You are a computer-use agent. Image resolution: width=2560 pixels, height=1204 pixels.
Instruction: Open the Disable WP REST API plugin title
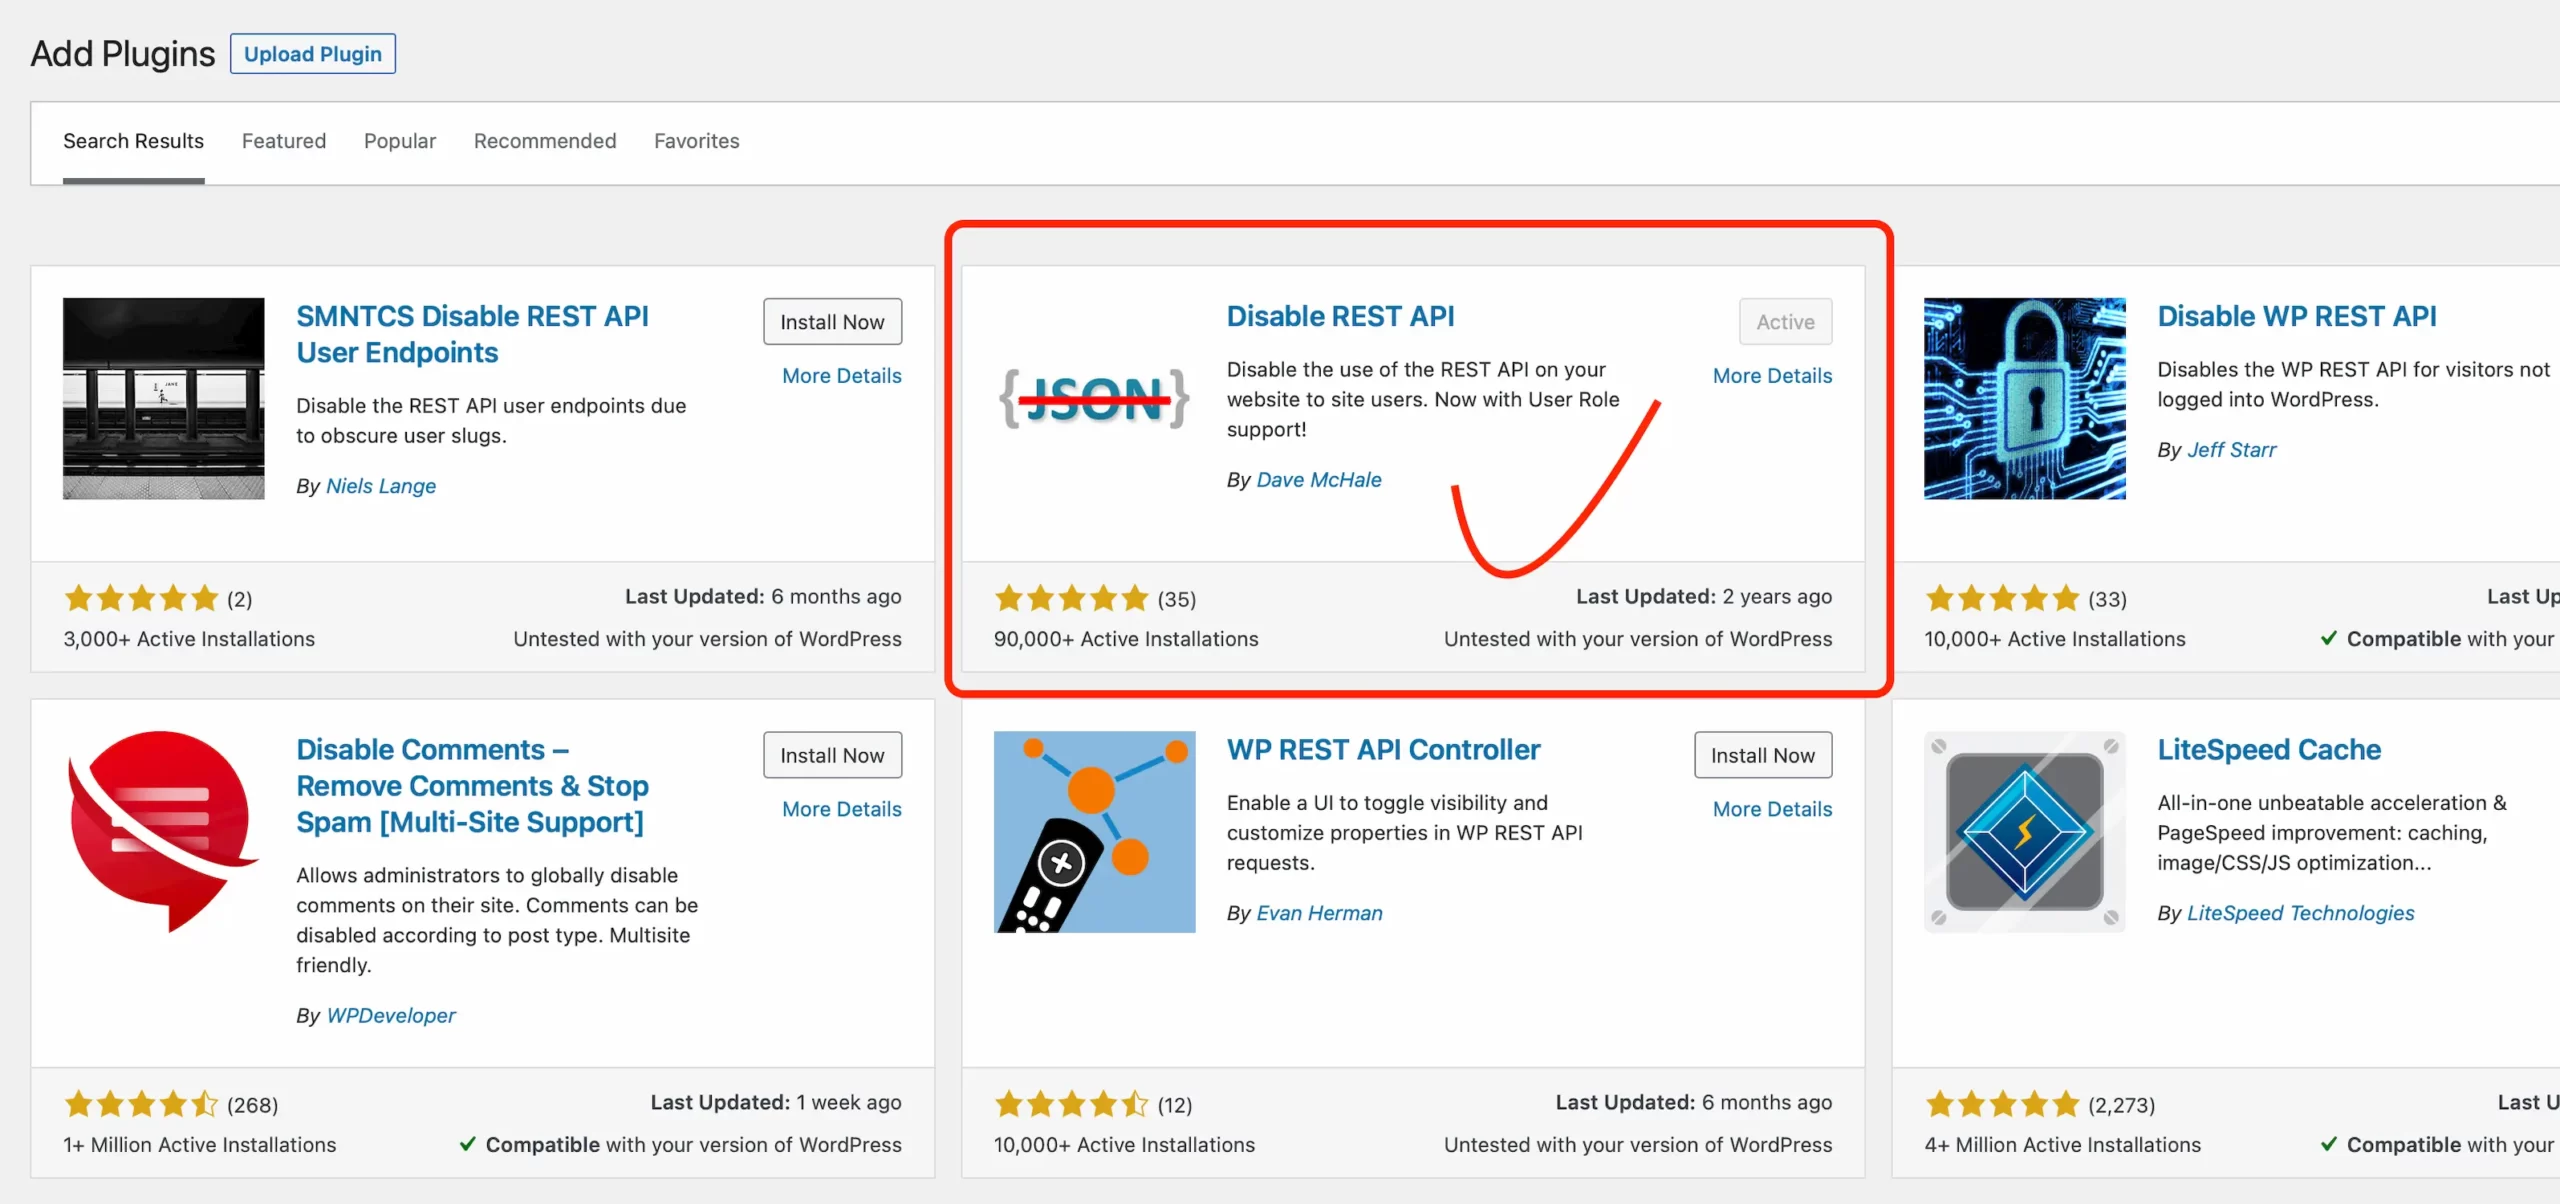pos(2297,316)
